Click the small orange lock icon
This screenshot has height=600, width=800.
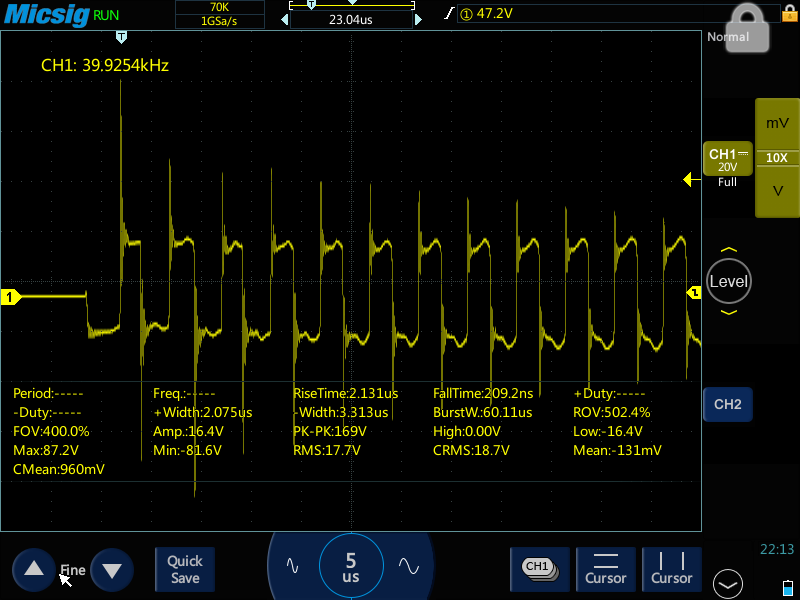[789, 12]
